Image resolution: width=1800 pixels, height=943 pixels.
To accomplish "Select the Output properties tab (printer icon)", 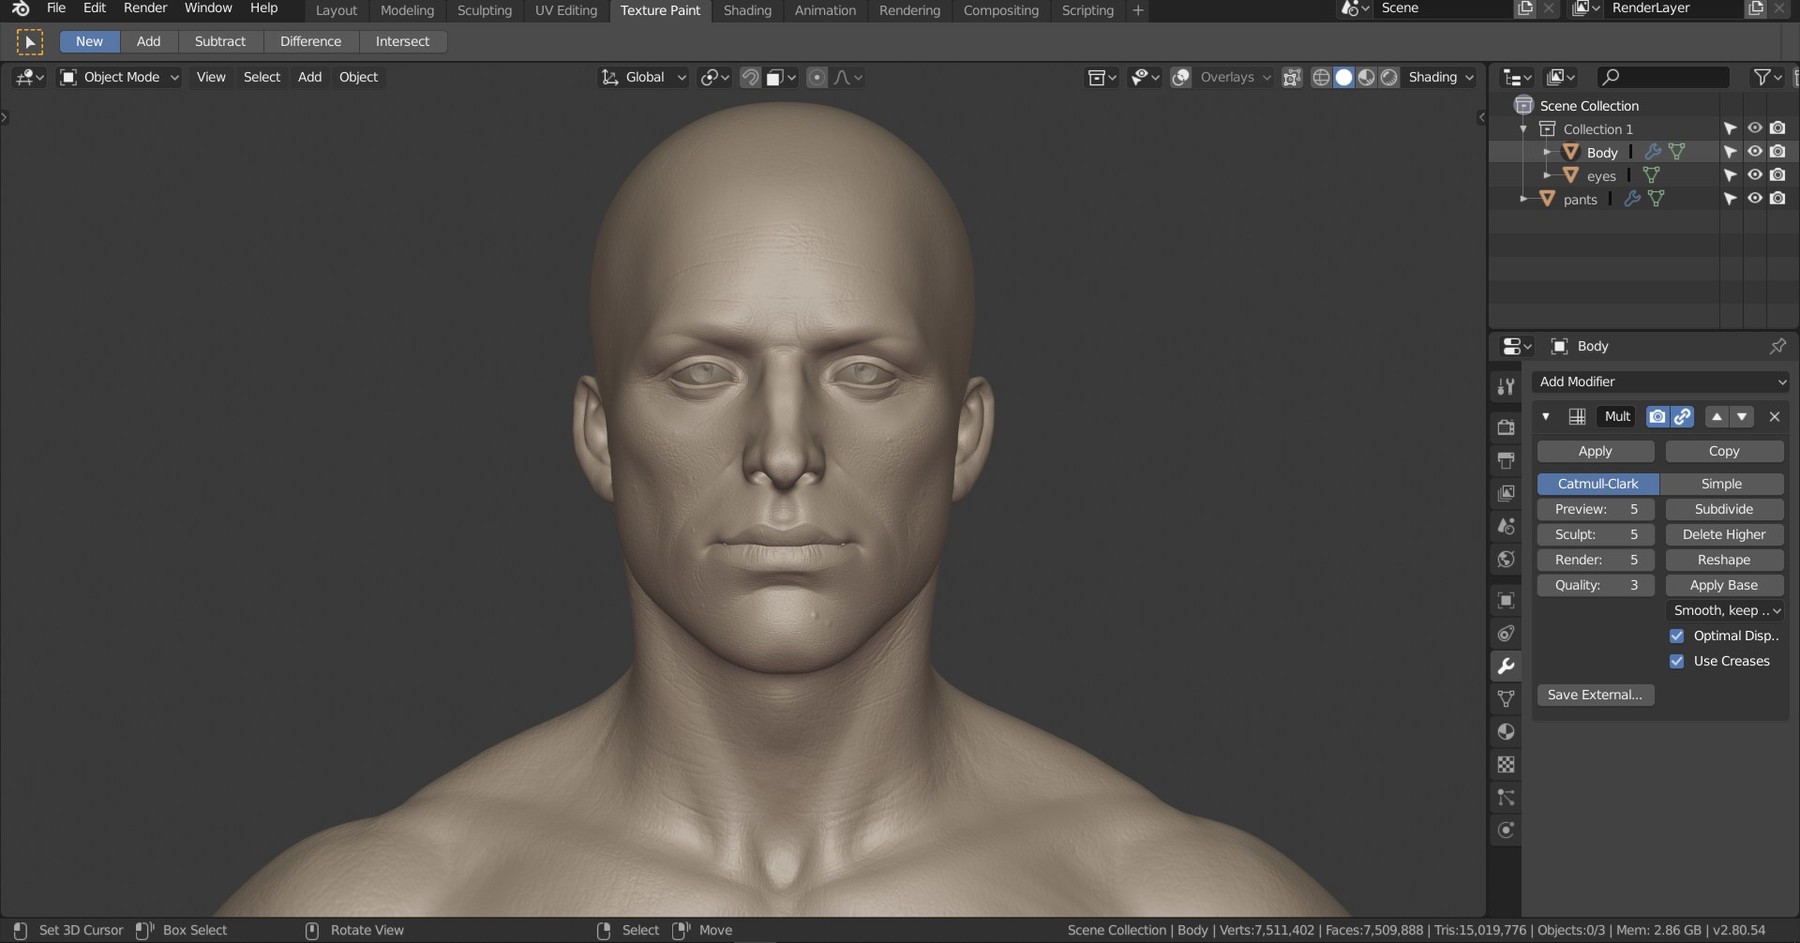I will (x=1507, y=460).
